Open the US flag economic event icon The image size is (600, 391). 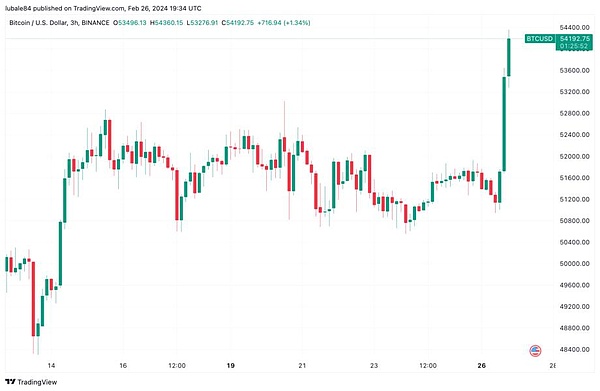[x=535, y=350]
